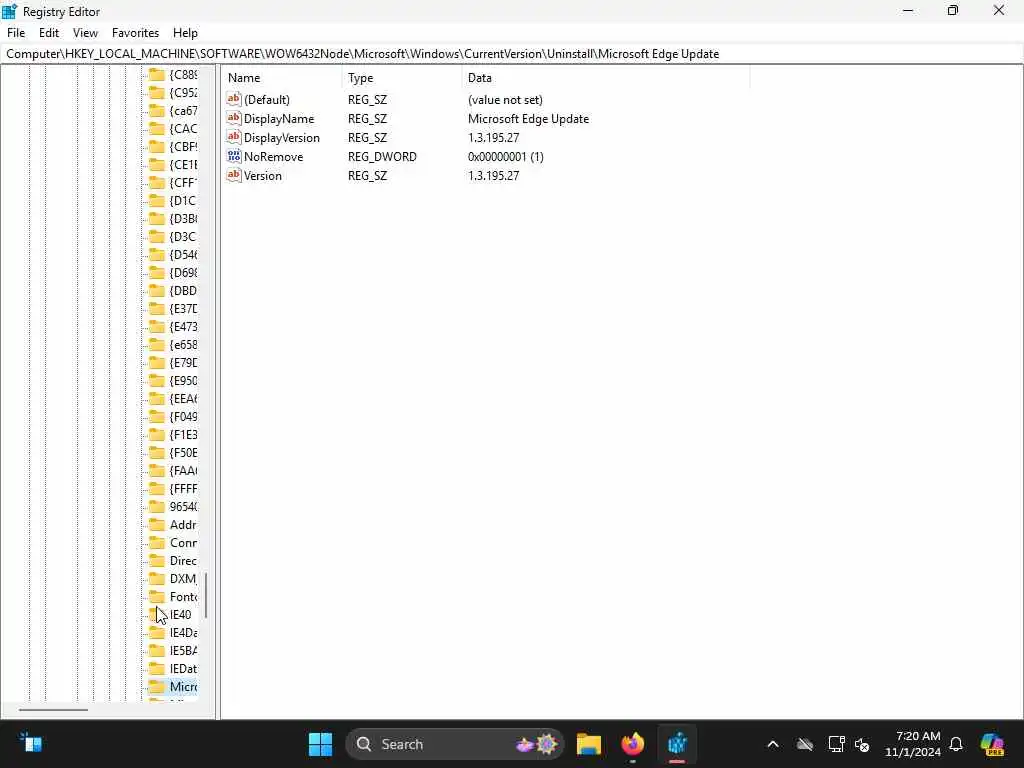Select {CAC folder icon in tree
This screenshot has height=768, width=1024.
coord(157,129)
